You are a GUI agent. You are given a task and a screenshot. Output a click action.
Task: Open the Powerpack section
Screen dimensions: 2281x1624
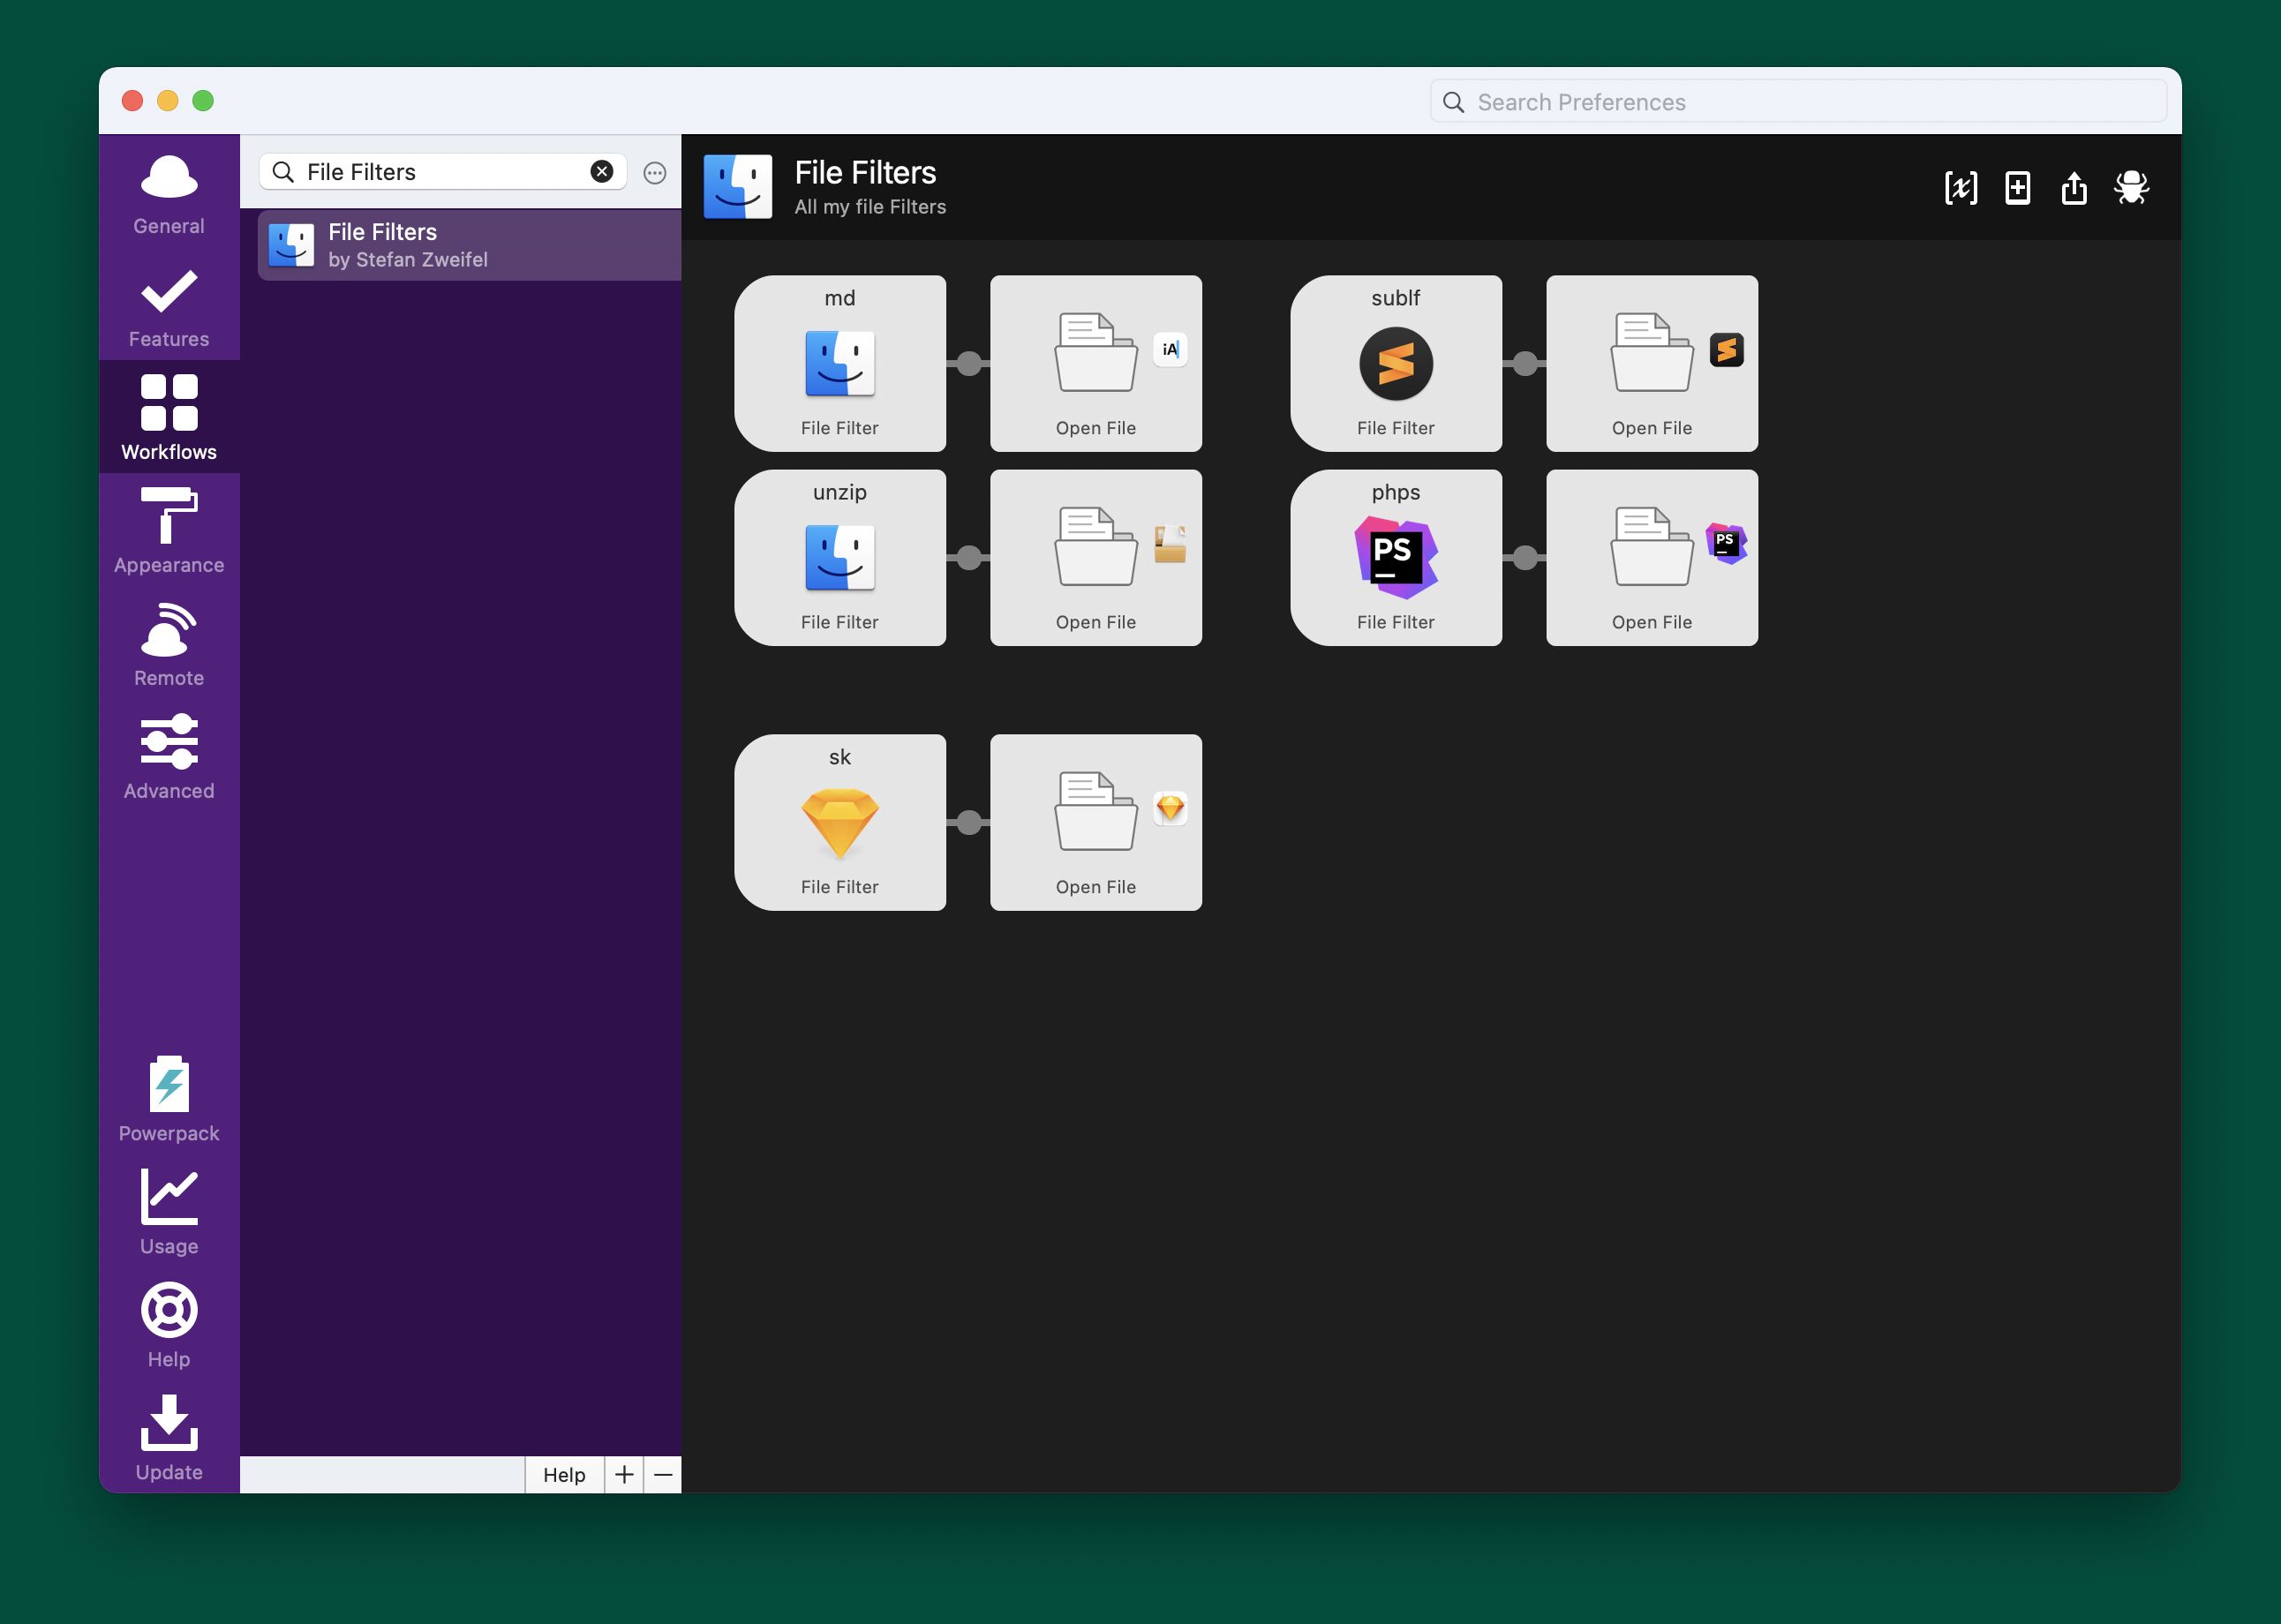(x=168, y=1098)
